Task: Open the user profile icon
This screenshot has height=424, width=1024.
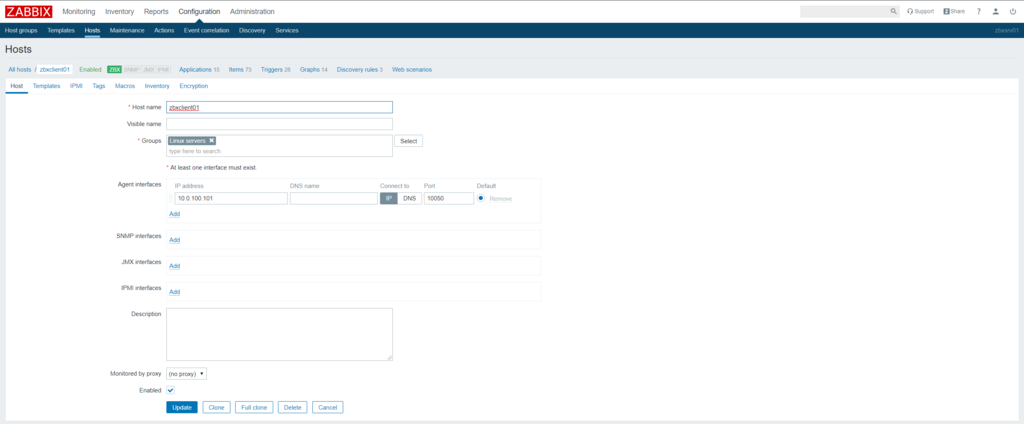Action: [995, 11]
